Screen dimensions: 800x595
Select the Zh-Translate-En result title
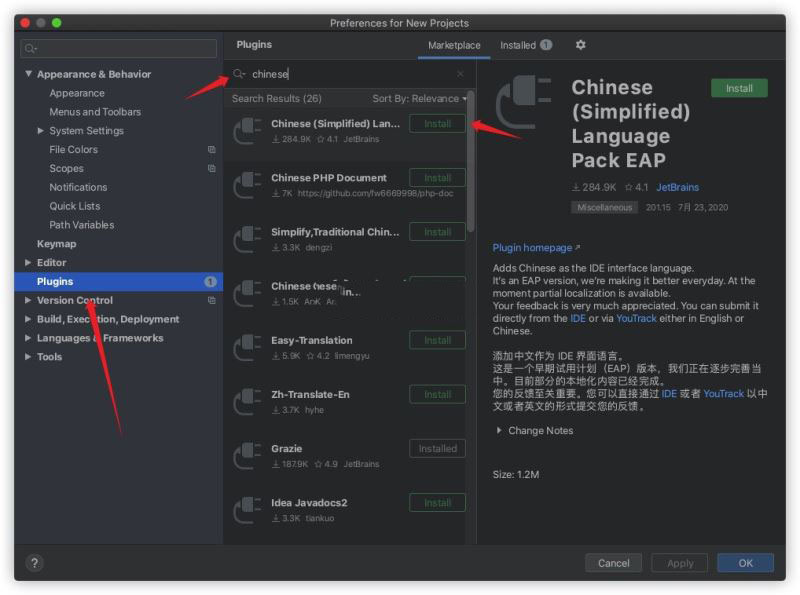click(x=310, y=394)
